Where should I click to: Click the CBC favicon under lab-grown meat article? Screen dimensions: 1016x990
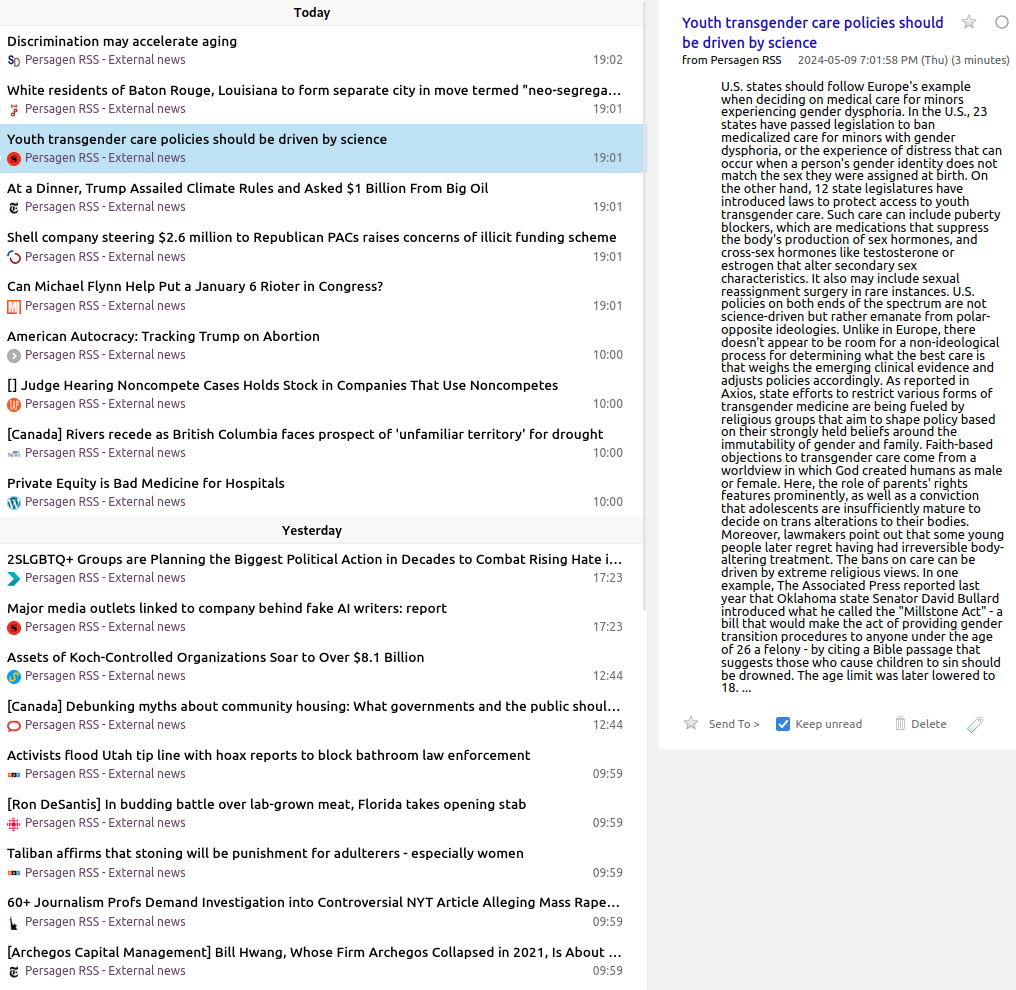point(14,824)
